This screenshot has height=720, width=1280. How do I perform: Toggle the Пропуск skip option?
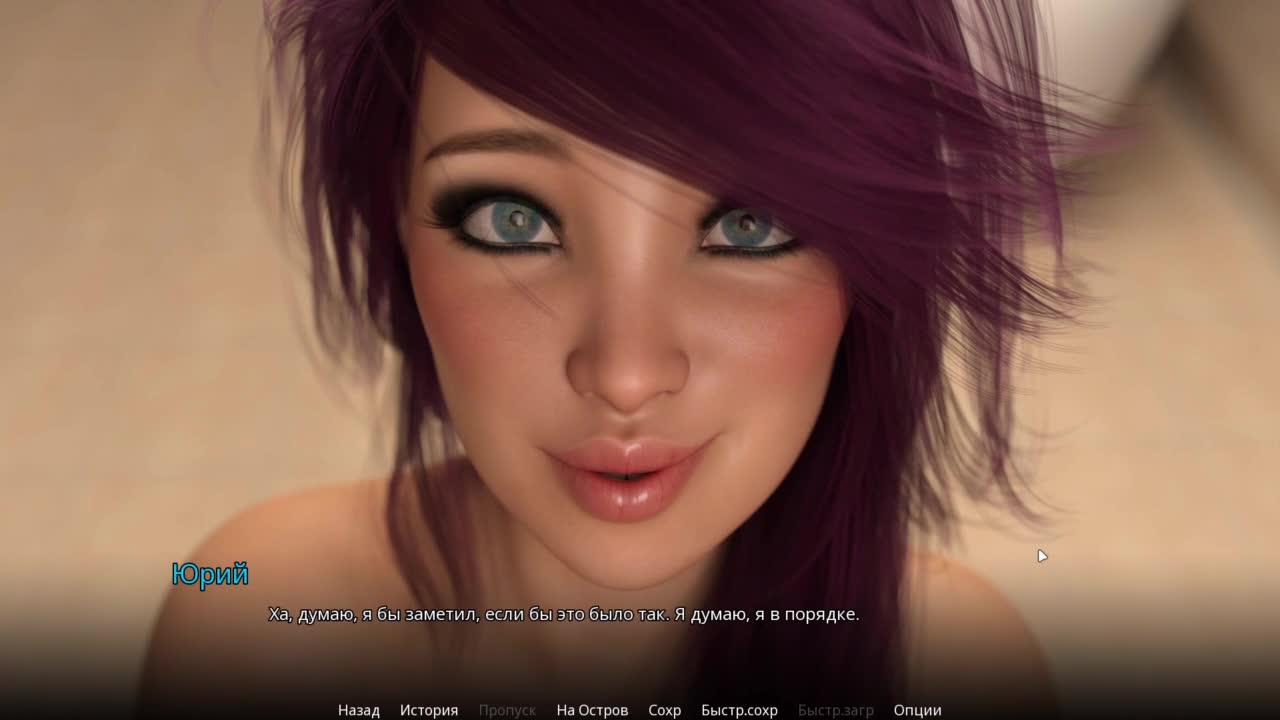(507, 710)
